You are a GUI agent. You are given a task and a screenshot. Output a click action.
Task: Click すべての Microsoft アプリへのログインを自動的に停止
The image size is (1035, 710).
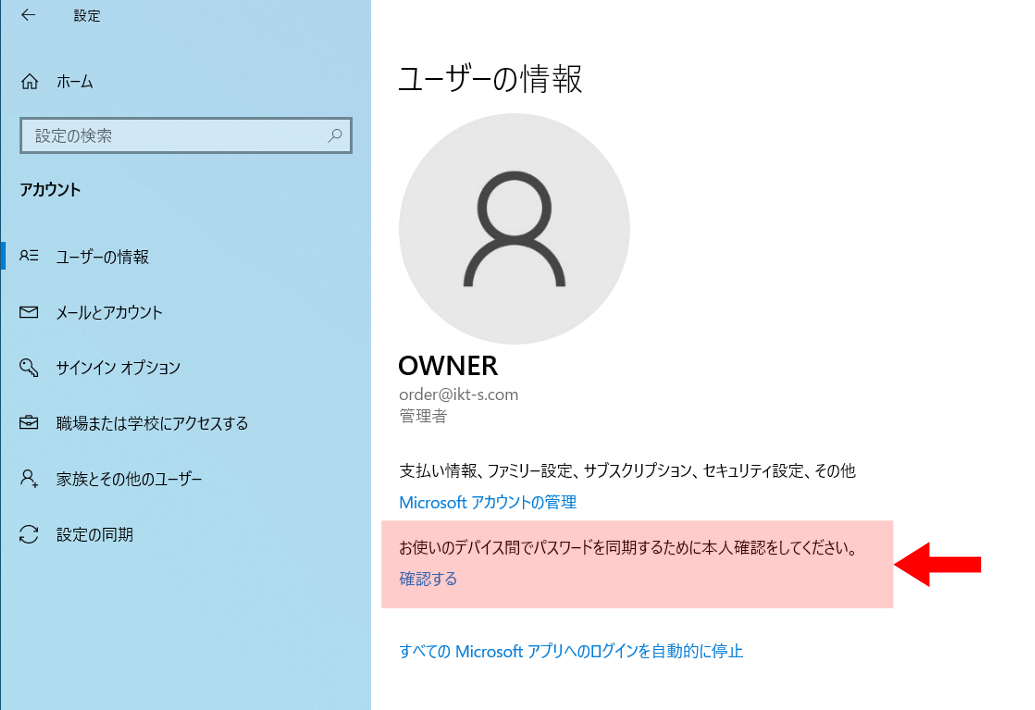(x=571, y=651)
